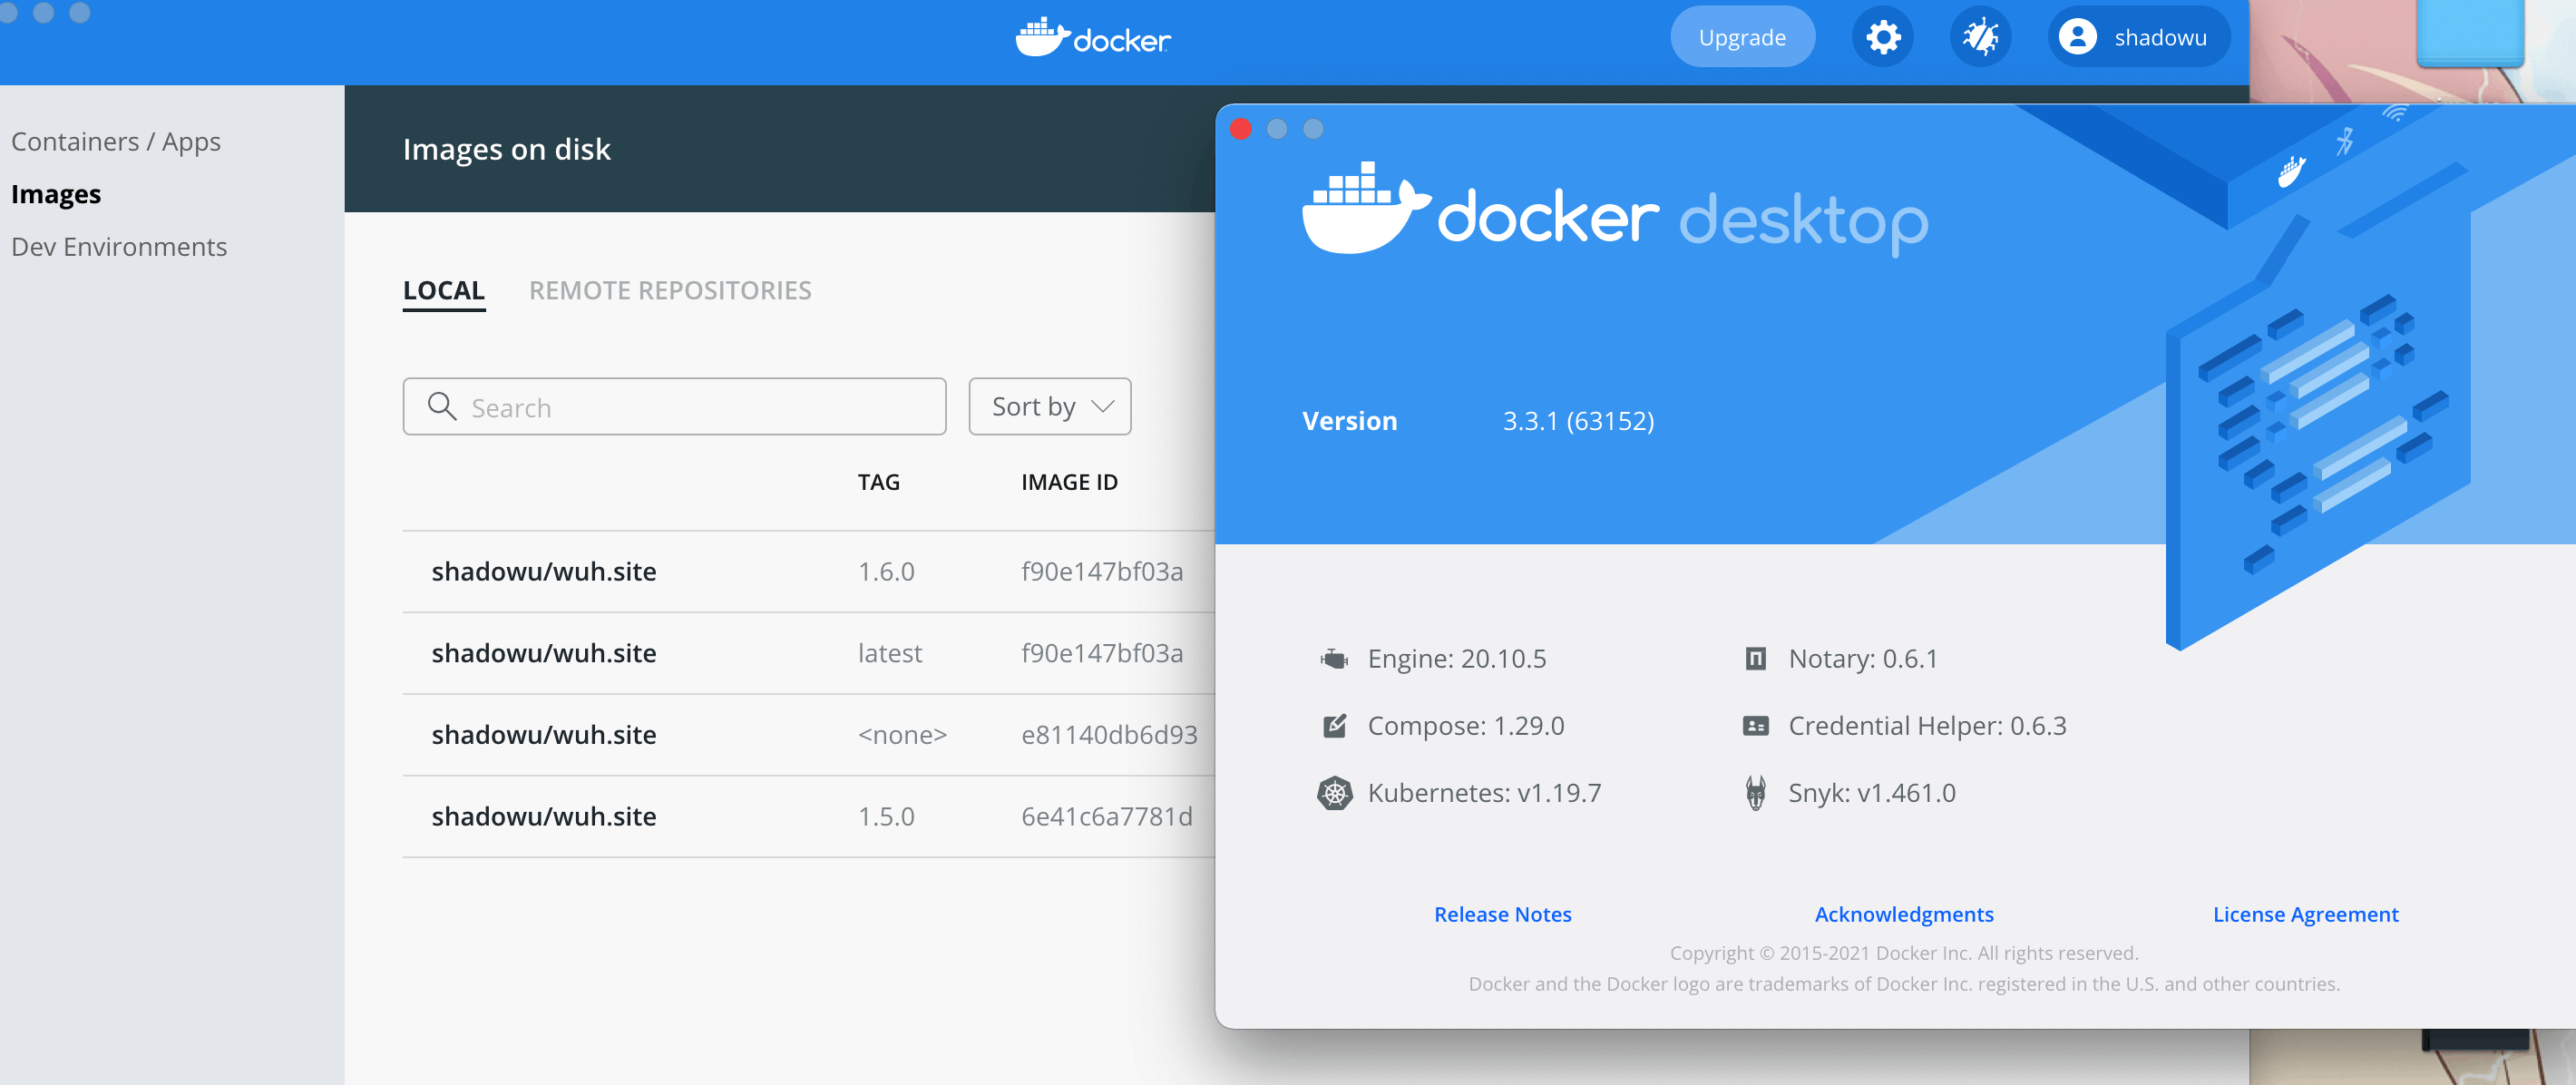The height and width of the screenshot is (1085, 2576).
Task: Select Images in the sidebar
Action: (56, 194)
